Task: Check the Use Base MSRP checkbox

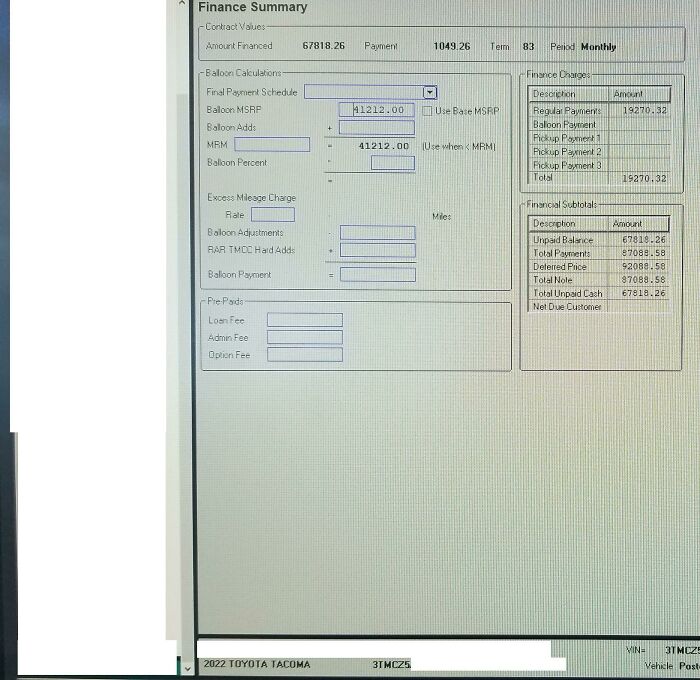Action: (x=427, y=111)
